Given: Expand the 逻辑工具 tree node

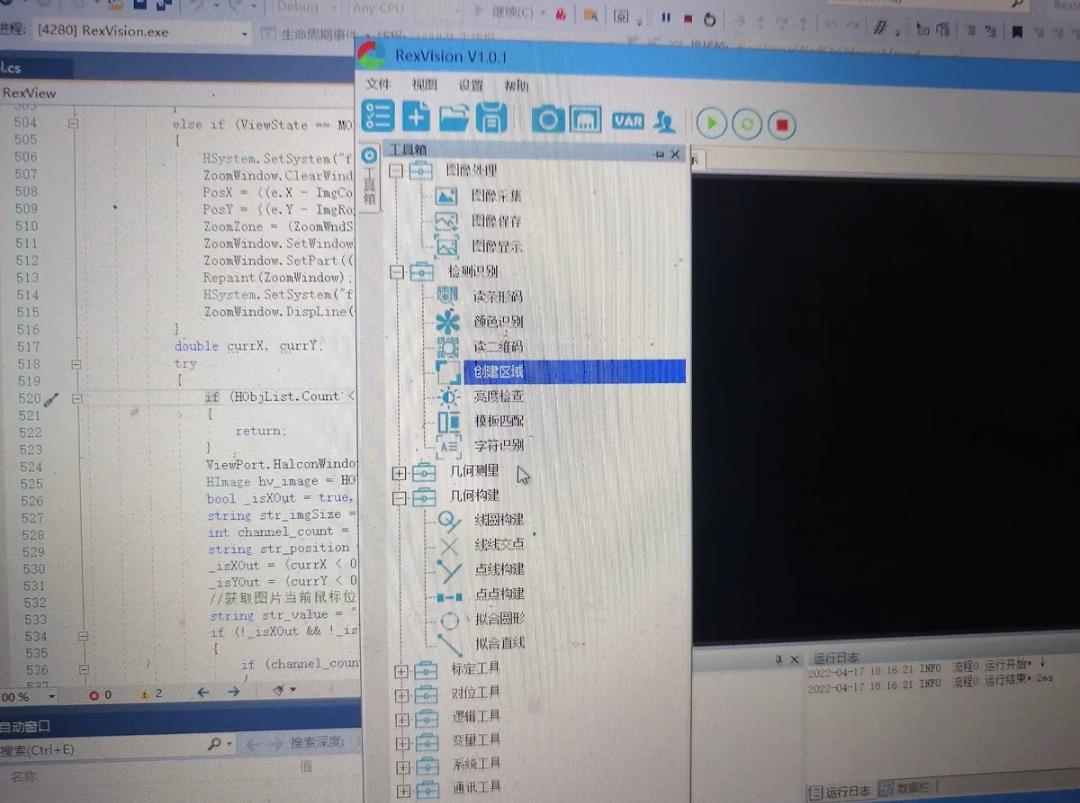Looking at the screenshot, I should tap(403, 720).
